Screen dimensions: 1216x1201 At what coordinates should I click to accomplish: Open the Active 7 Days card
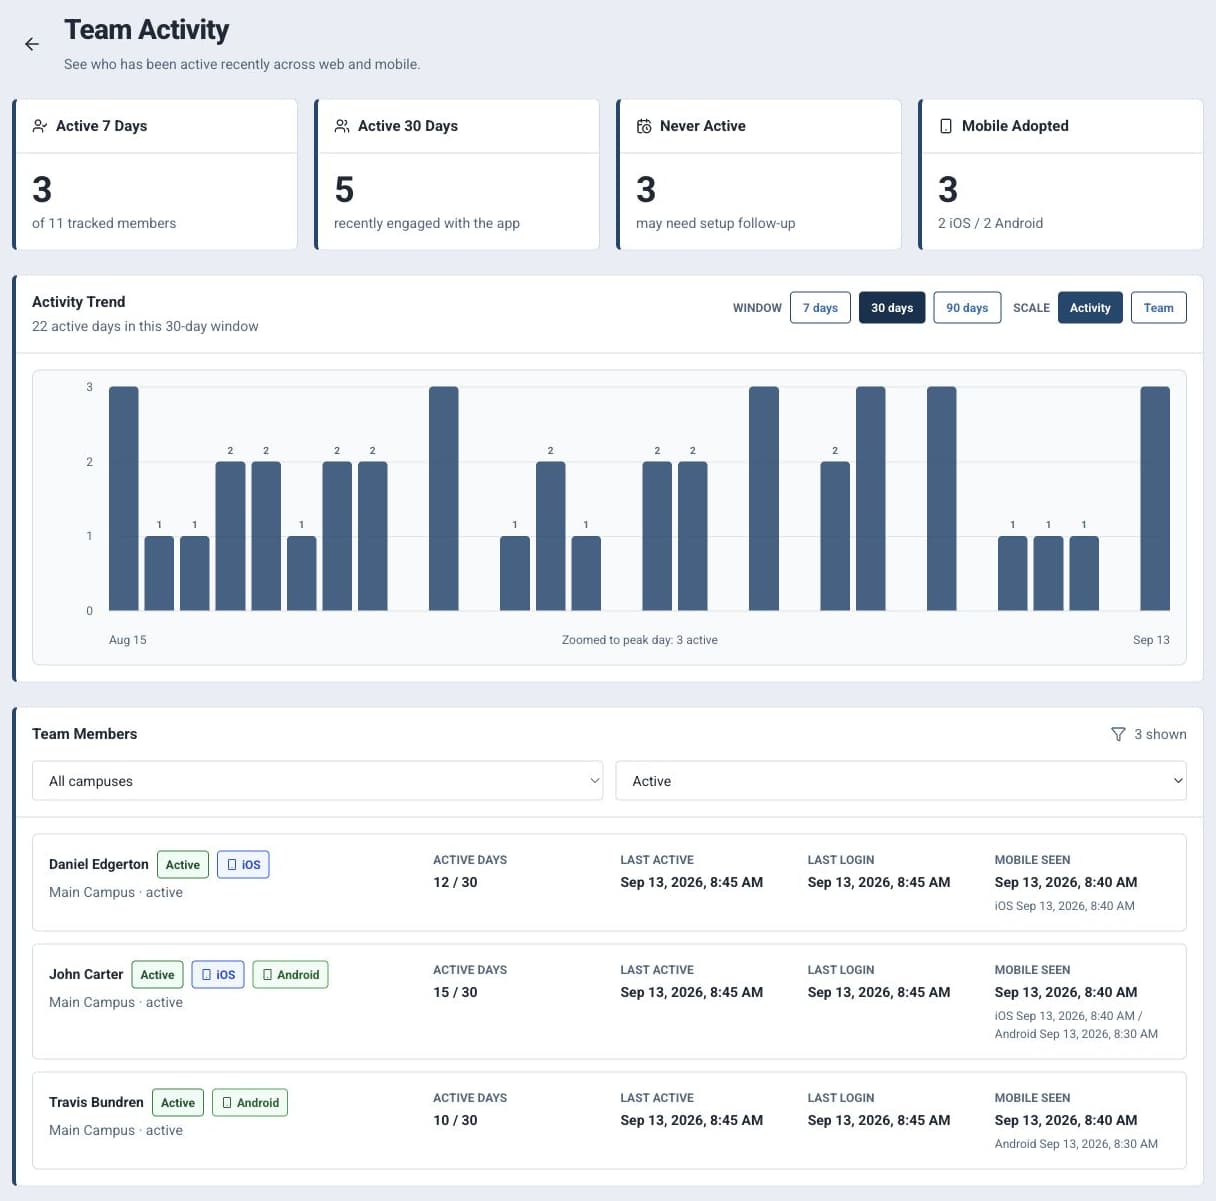(155, 174)
